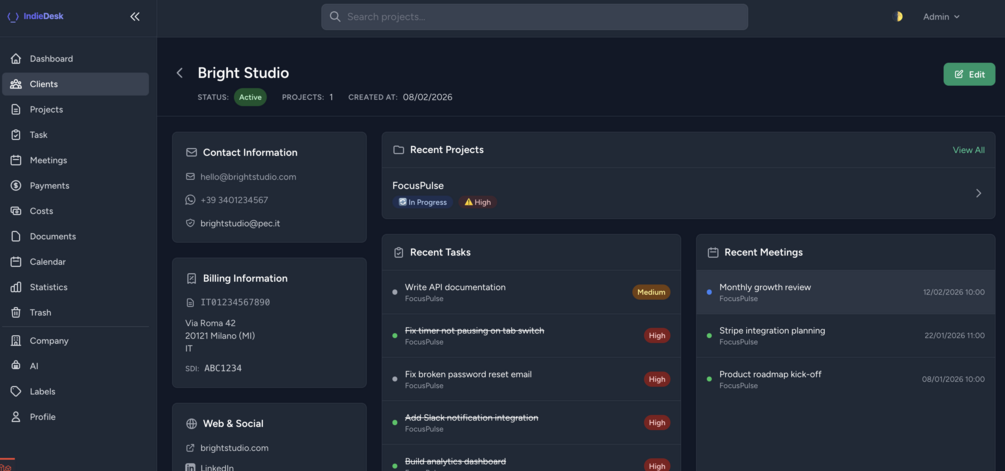Toggle status dot for Write API documentation
1005x471 pixels.
pyautogui.click(x=395, y=292)
